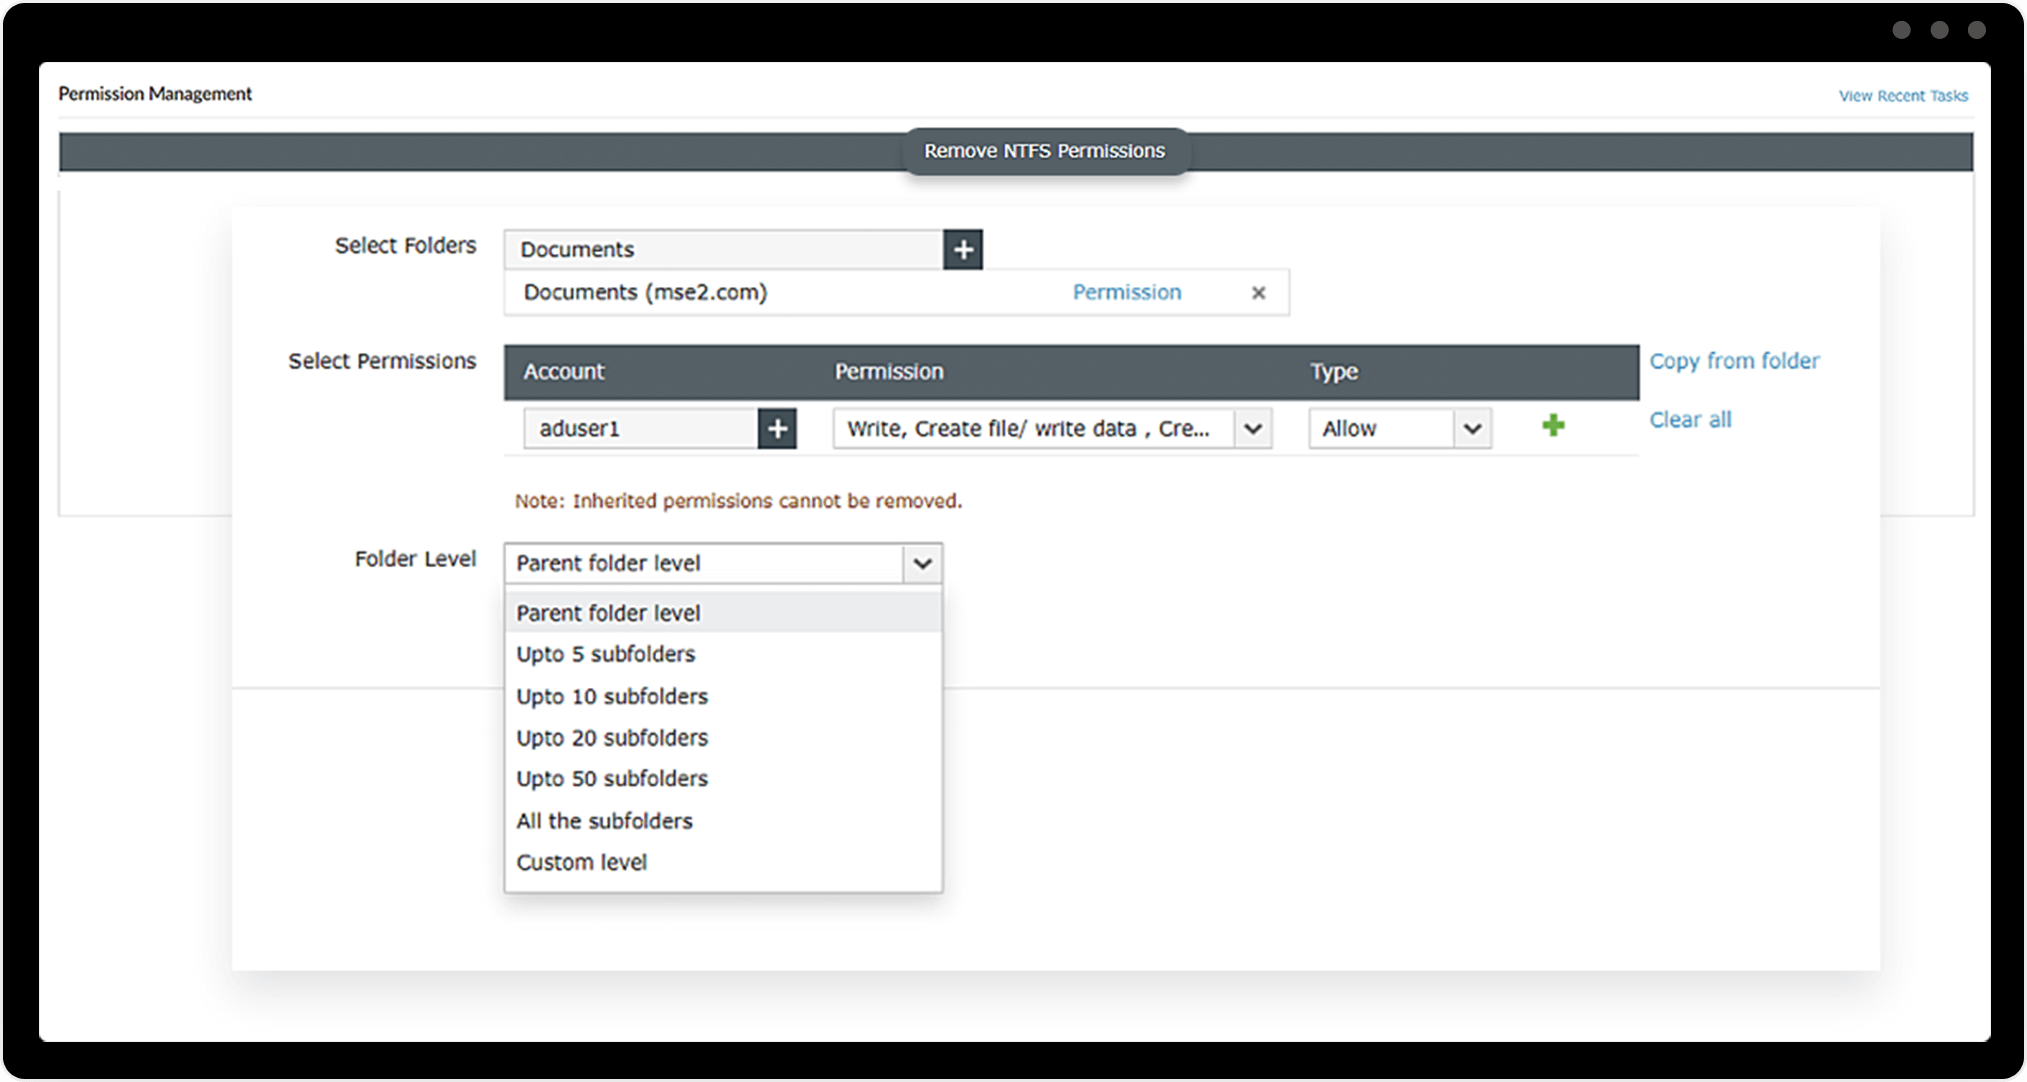Pick Upto 50 subfolders option
Viewport: 2027px width, 1082px height.
(611, 779)
